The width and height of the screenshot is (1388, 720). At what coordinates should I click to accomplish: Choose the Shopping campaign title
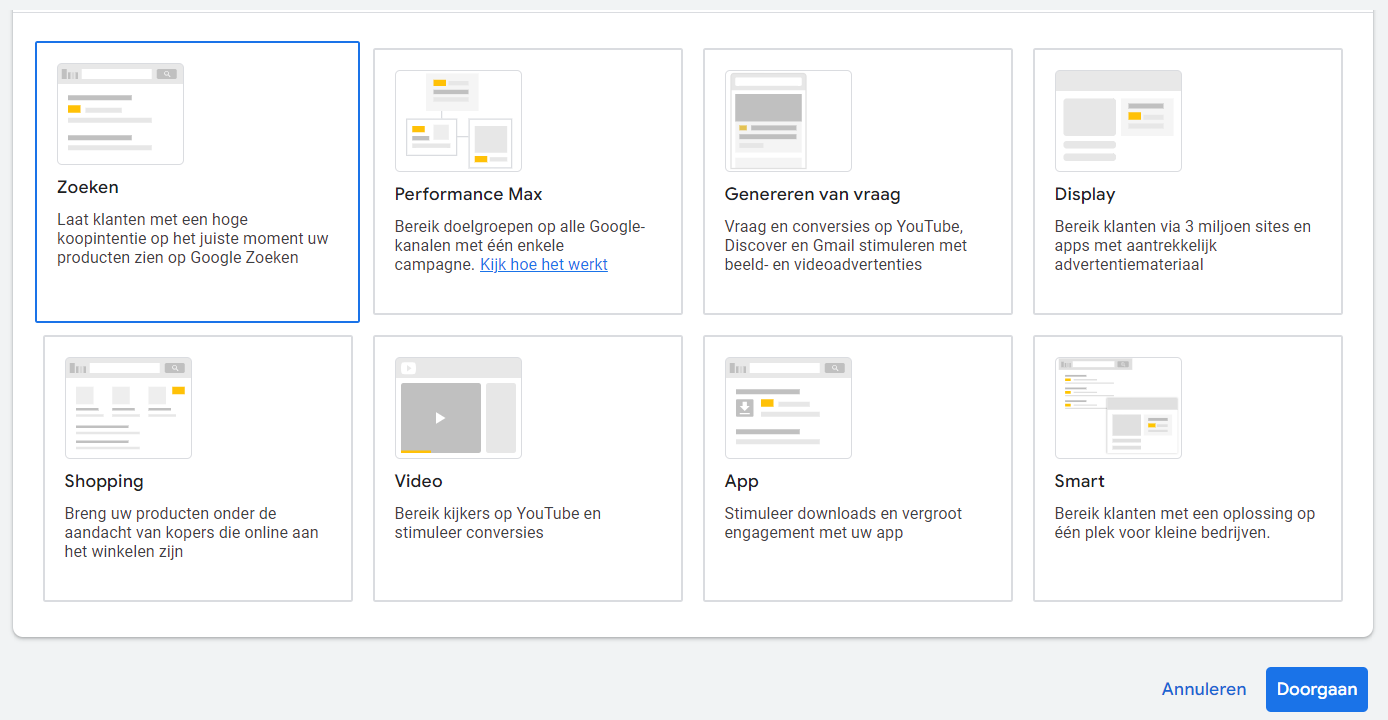coord(104,481)
